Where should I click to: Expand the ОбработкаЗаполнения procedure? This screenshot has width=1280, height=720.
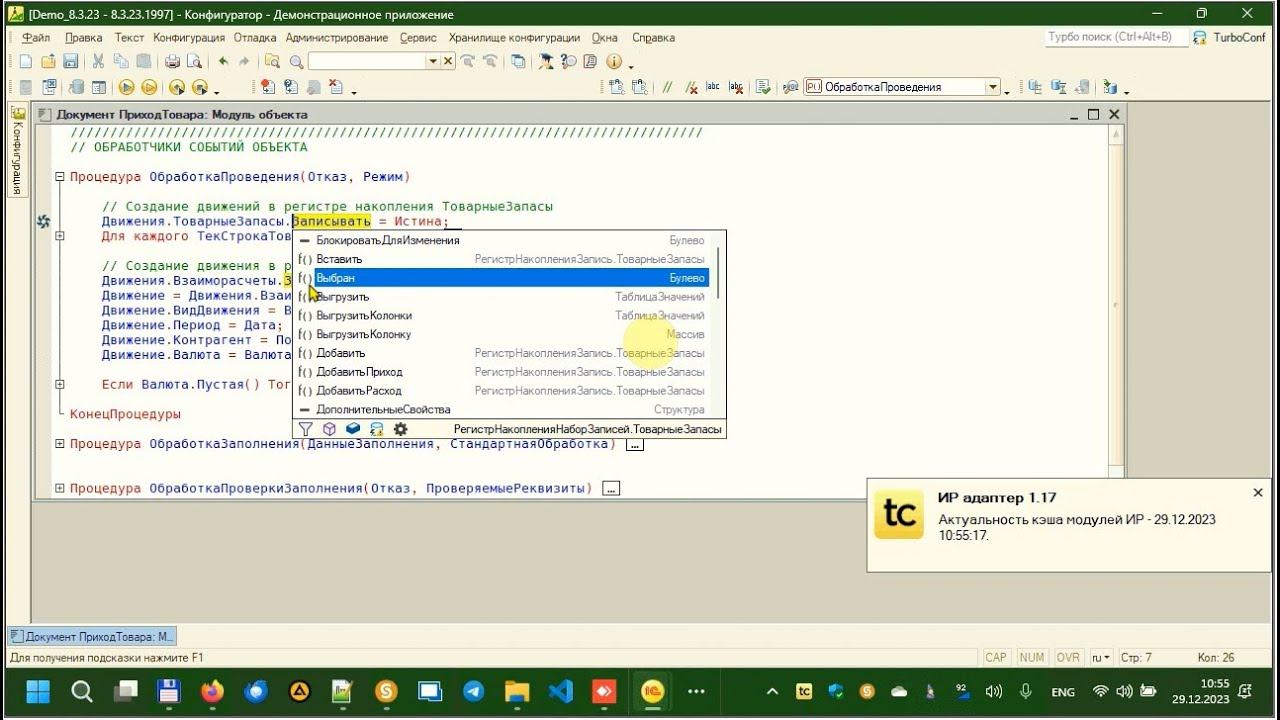point(60,444)
